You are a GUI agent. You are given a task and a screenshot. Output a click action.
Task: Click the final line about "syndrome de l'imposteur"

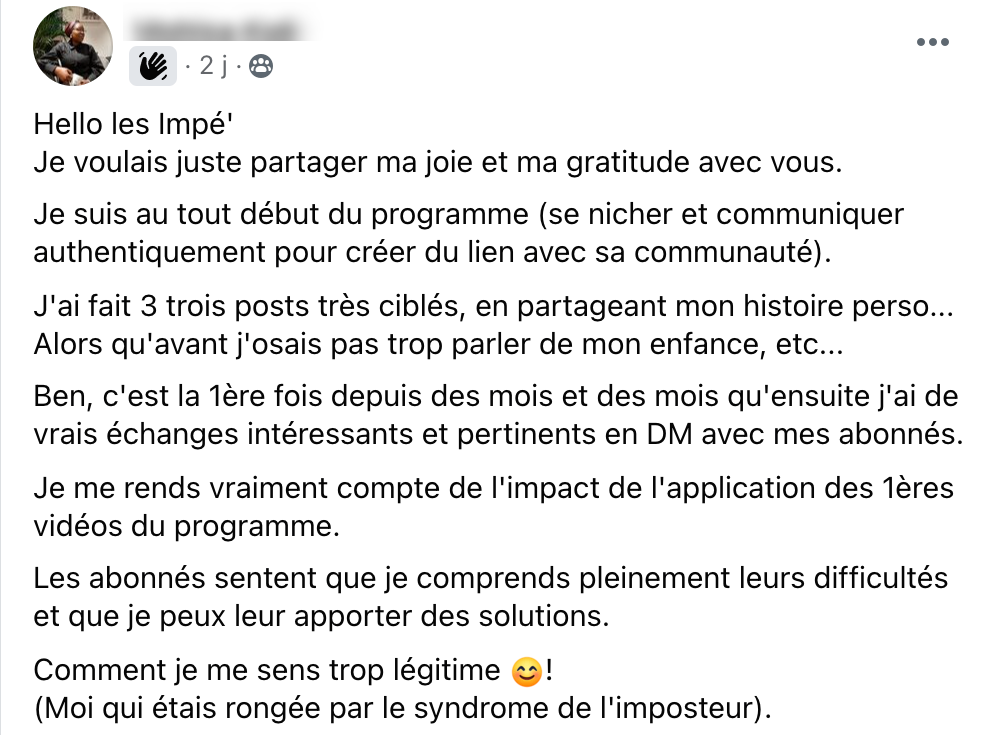click(402, 708)
